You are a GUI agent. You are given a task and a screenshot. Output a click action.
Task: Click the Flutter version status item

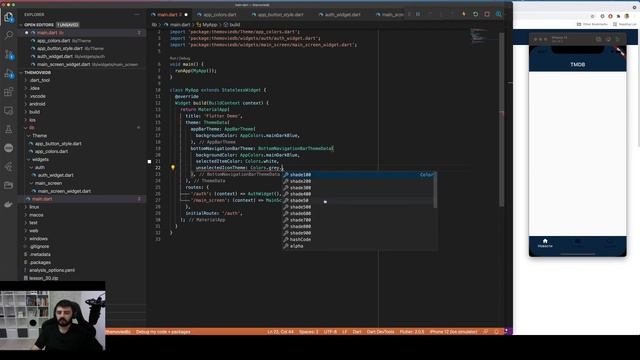[x=412, y=332]
